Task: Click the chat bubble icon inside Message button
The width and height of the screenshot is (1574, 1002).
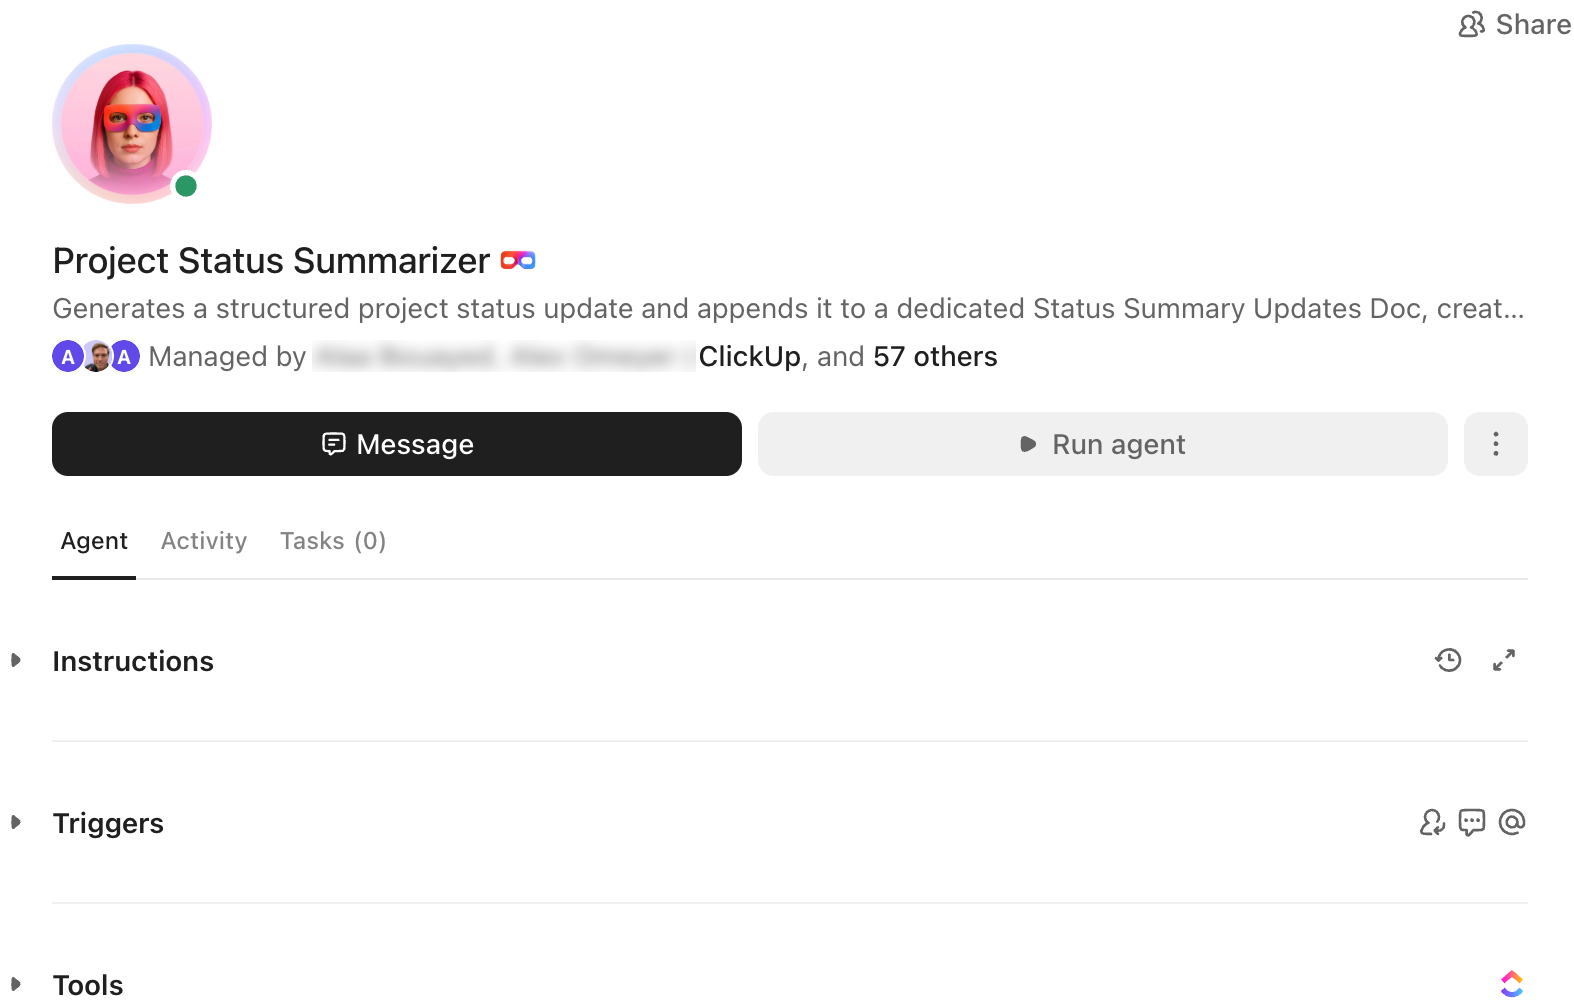Action: [x=334, y=444]
